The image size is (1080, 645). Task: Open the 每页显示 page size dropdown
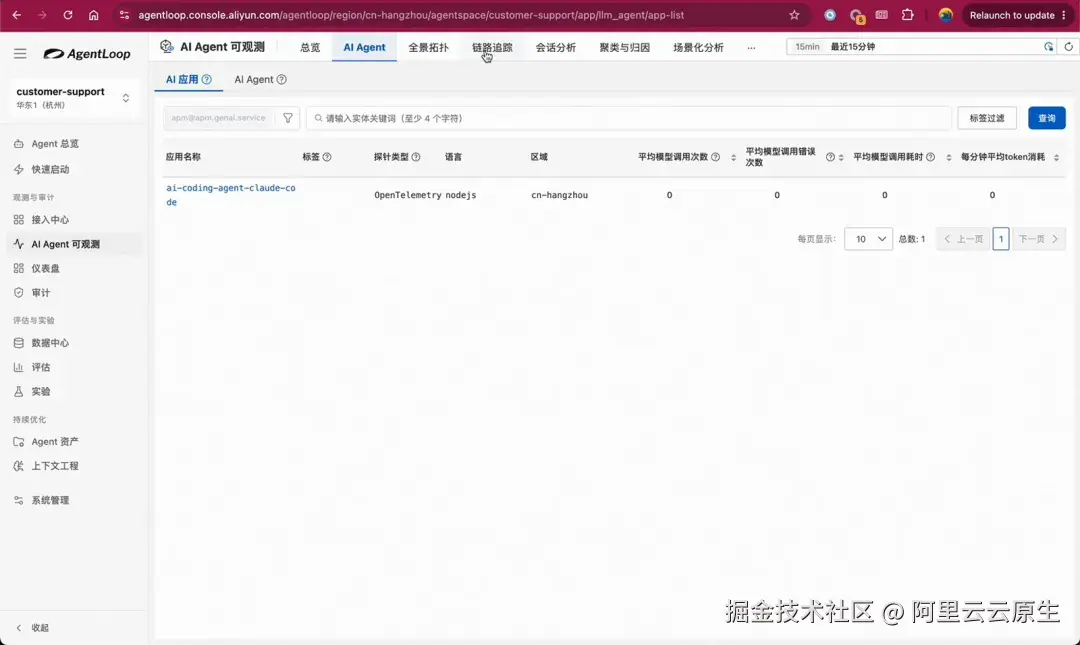pos(868,238)
